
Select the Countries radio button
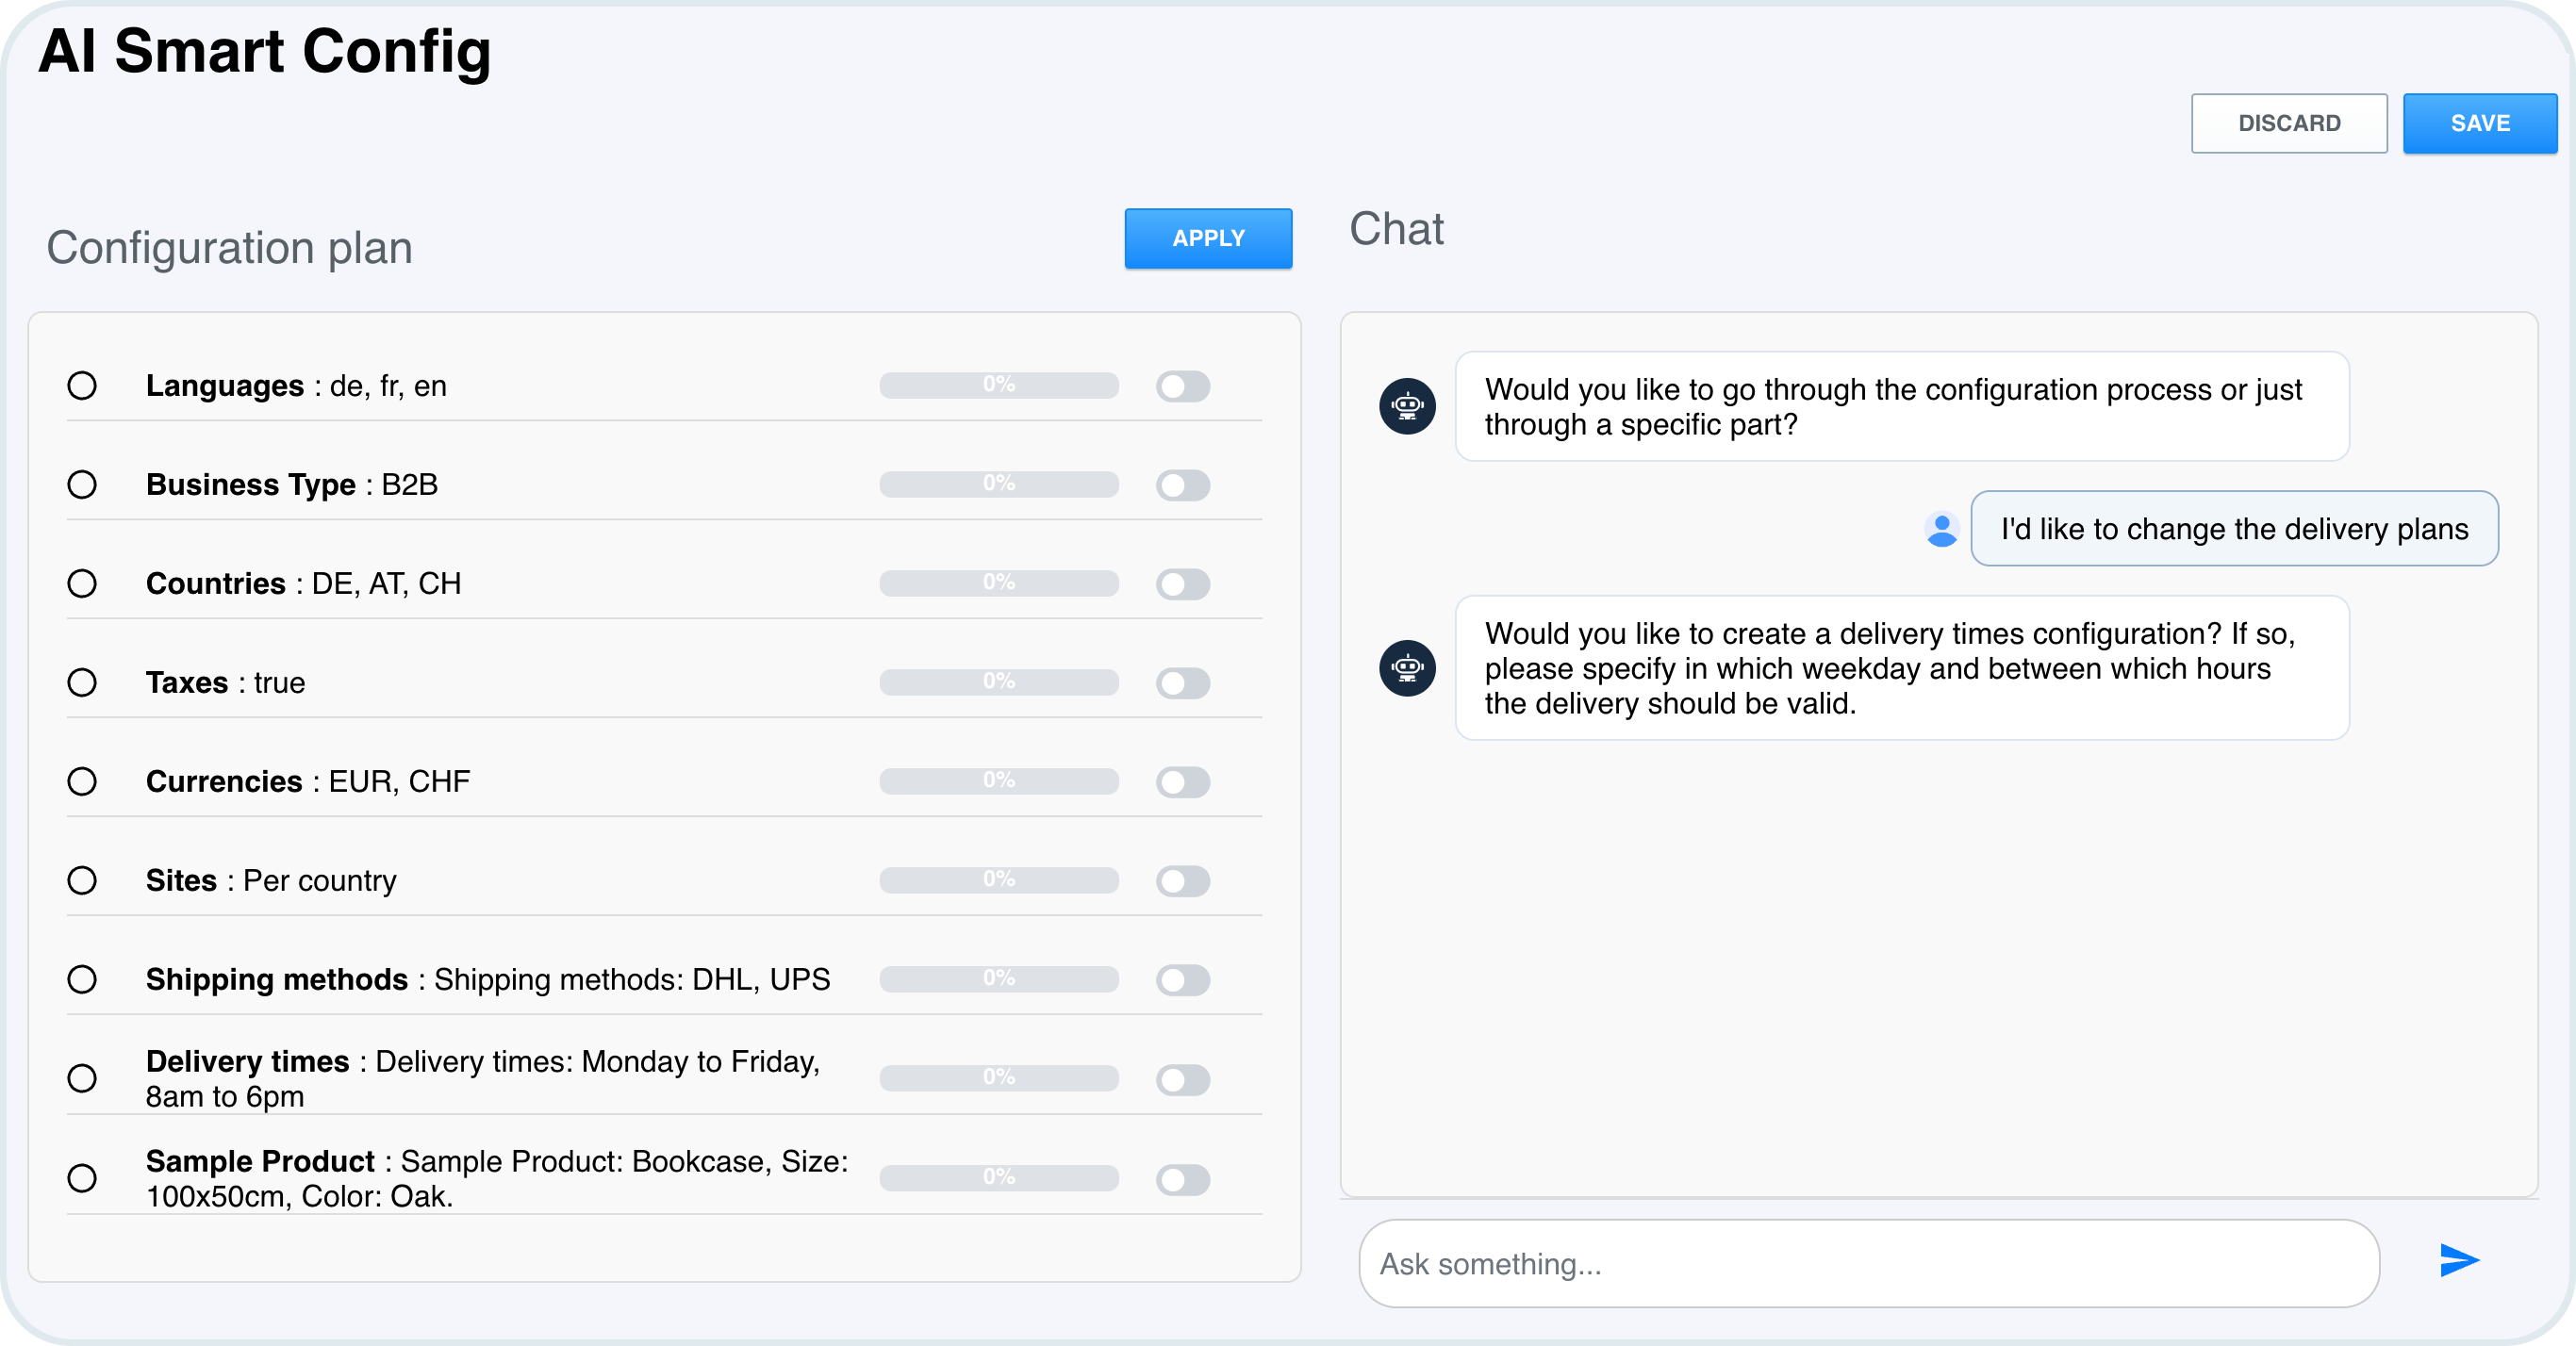82,583
